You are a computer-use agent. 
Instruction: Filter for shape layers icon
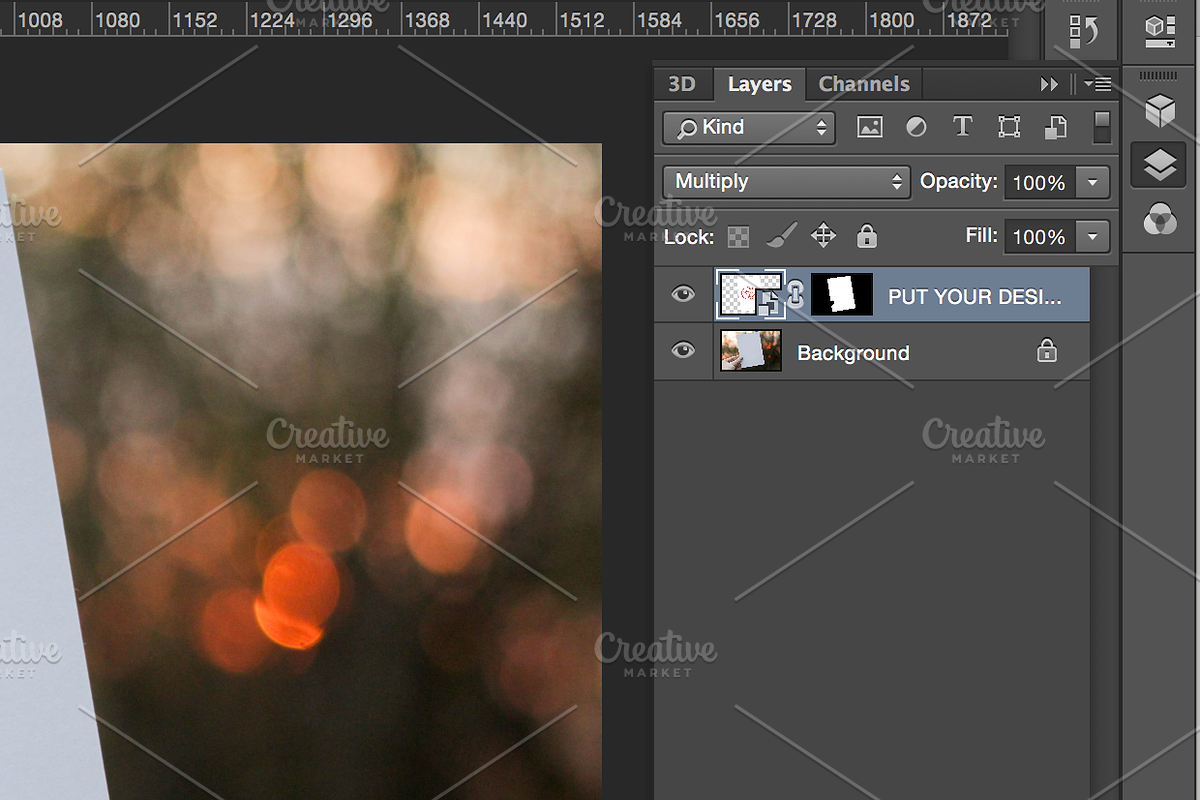(1009, 127)
